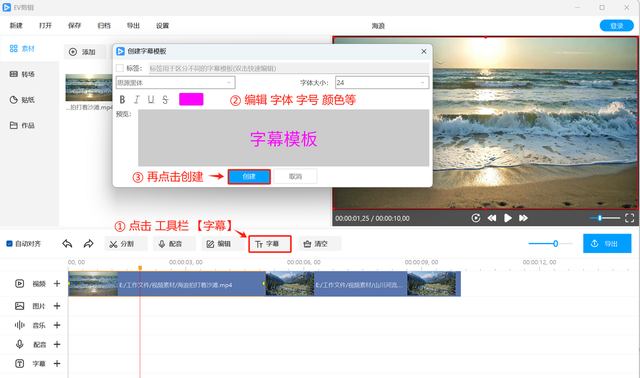Click the rewind button in the player
The image size is (640, 378).
pyautogui.click(x=492, y=218)
